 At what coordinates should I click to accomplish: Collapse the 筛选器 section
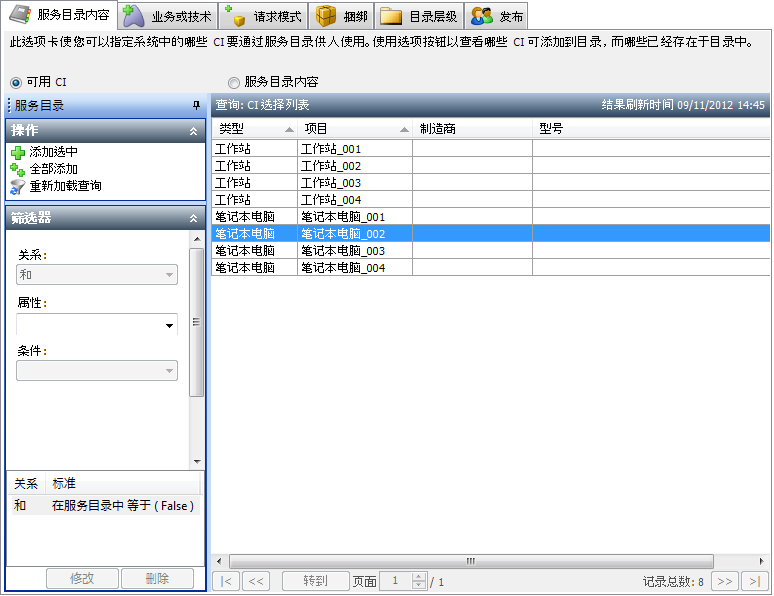[x=194, y=217]
